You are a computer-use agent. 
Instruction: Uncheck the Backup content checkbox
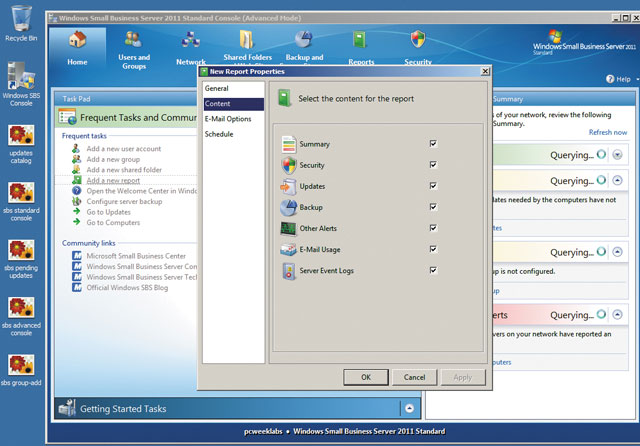(433, 207)
